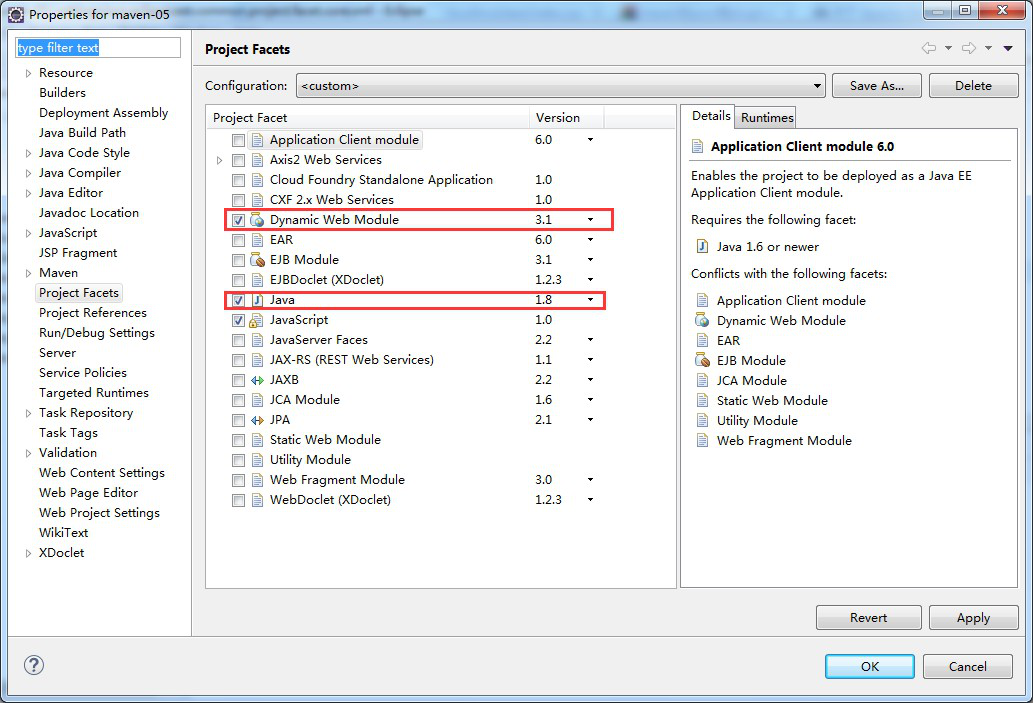Click the Apply button
1033x703 pixels.
click(x=973, y=617)
